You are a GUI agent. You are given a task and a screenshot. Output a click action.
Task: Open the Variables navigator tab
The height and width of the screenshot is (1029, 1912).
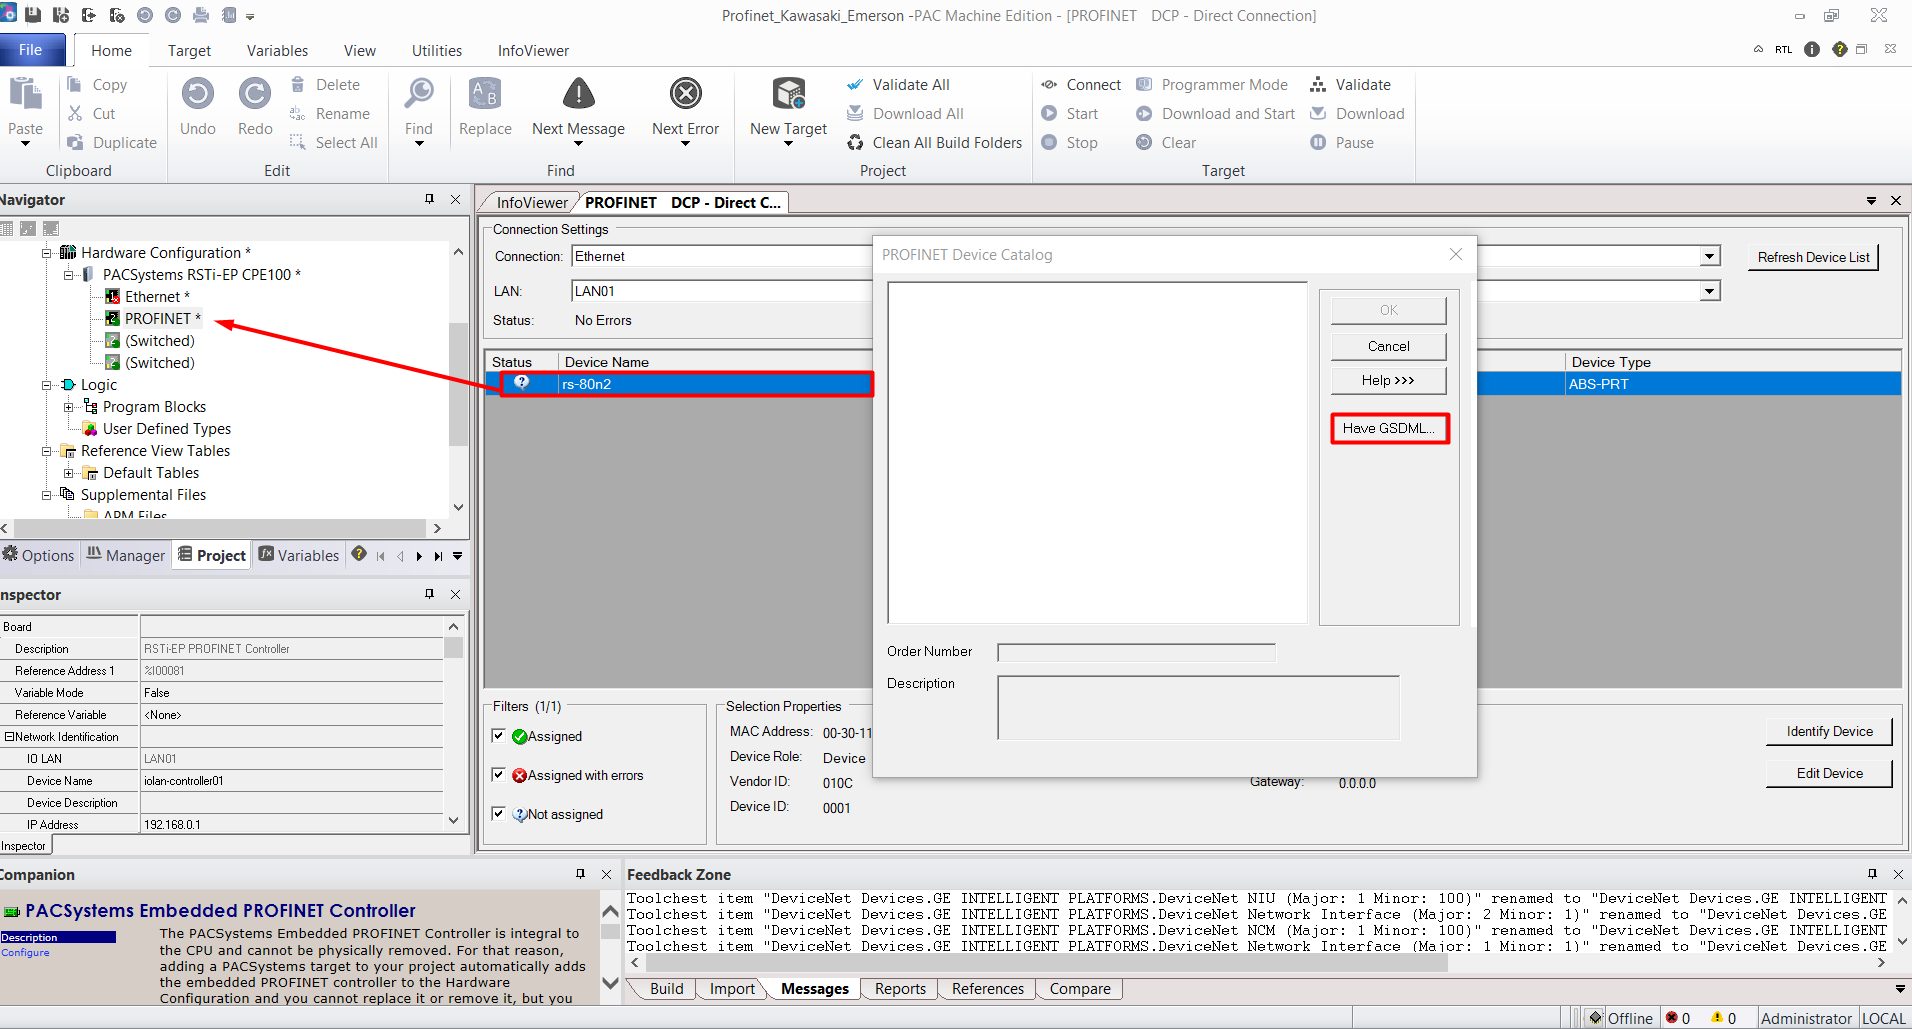(x=299, y=555)
